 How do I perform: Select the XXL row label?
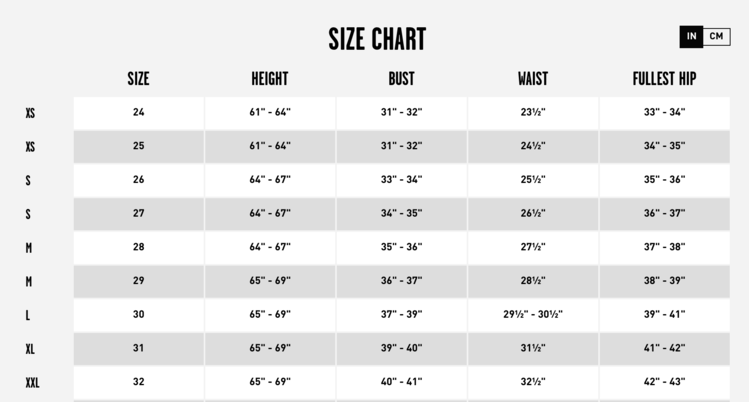point(32,383)
